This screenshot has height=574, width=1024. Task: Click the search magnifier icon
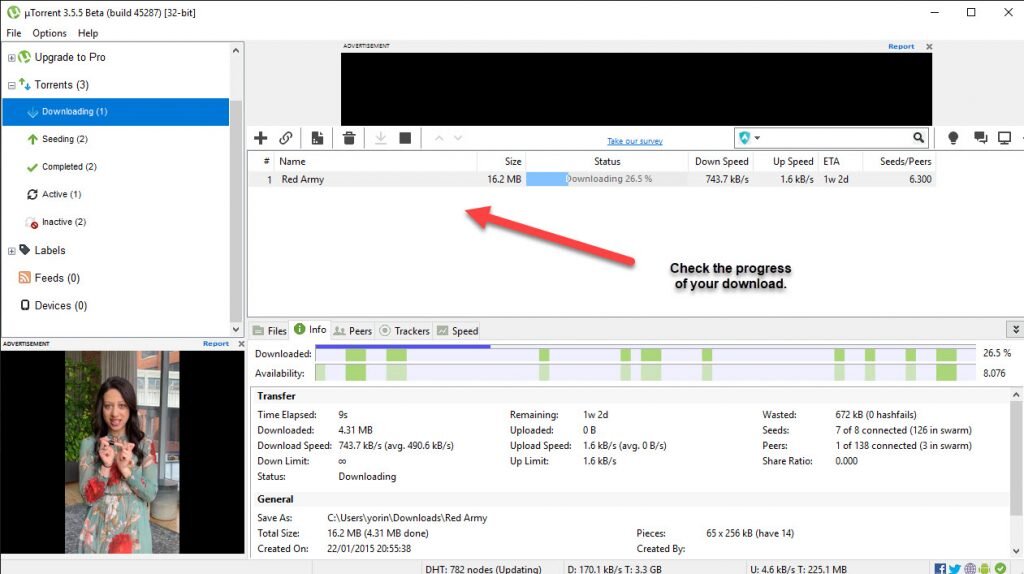tap(918, 138)
